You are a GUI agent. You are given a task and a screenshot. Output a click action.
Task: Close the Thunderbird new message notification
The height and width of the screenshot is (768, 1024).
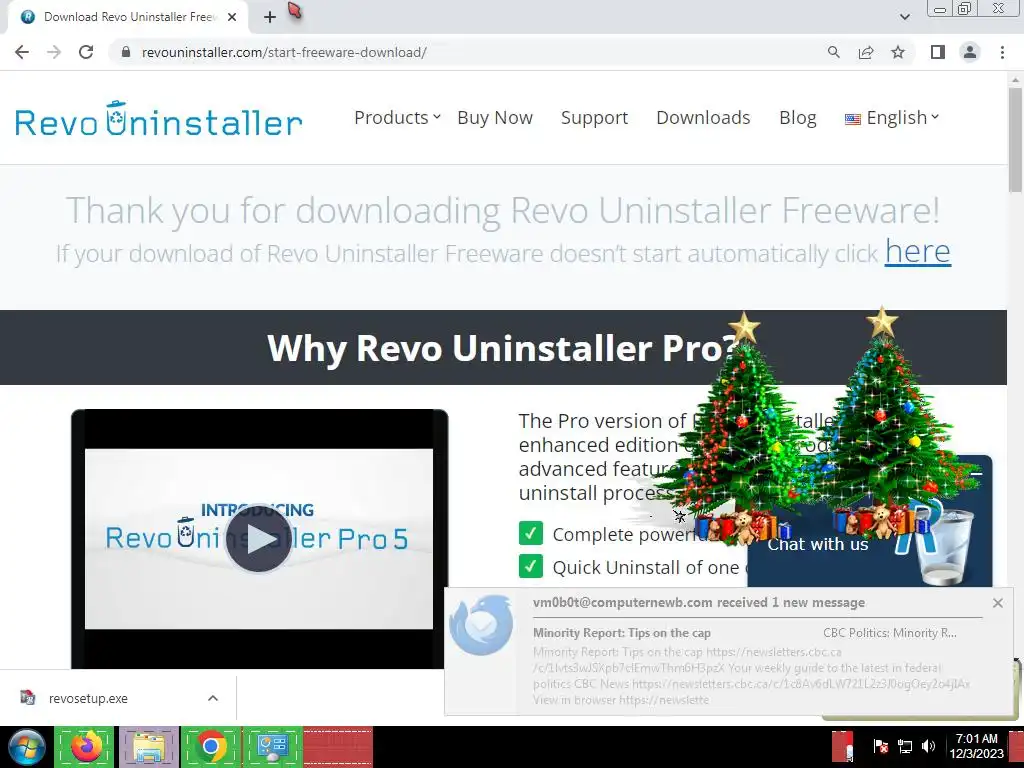tap(997, 603)
